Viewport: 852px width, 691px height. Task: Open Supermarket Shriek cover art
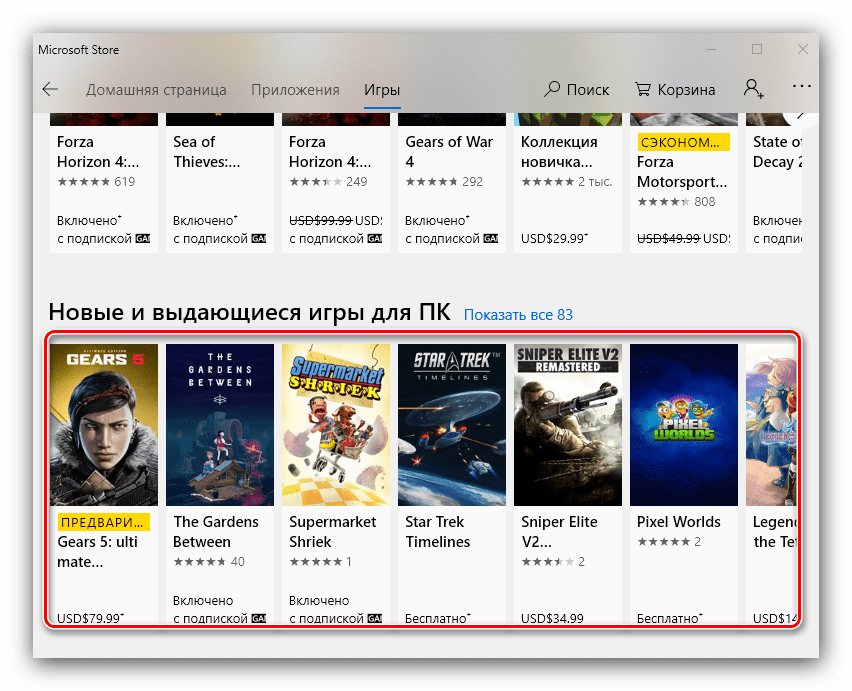(336, 425)
